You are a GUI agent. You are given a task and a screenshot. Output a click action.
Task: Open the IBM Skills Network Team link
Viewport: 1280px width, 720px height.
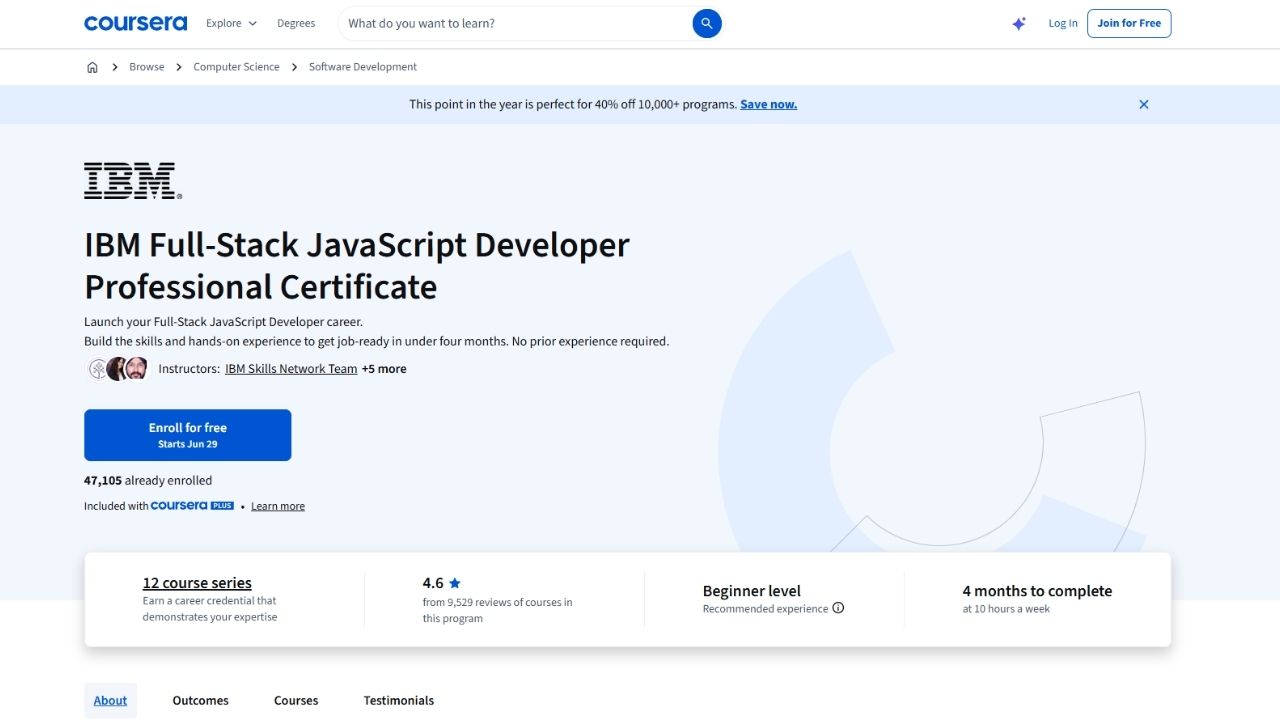pyautogui.click(x=291, y=369)
